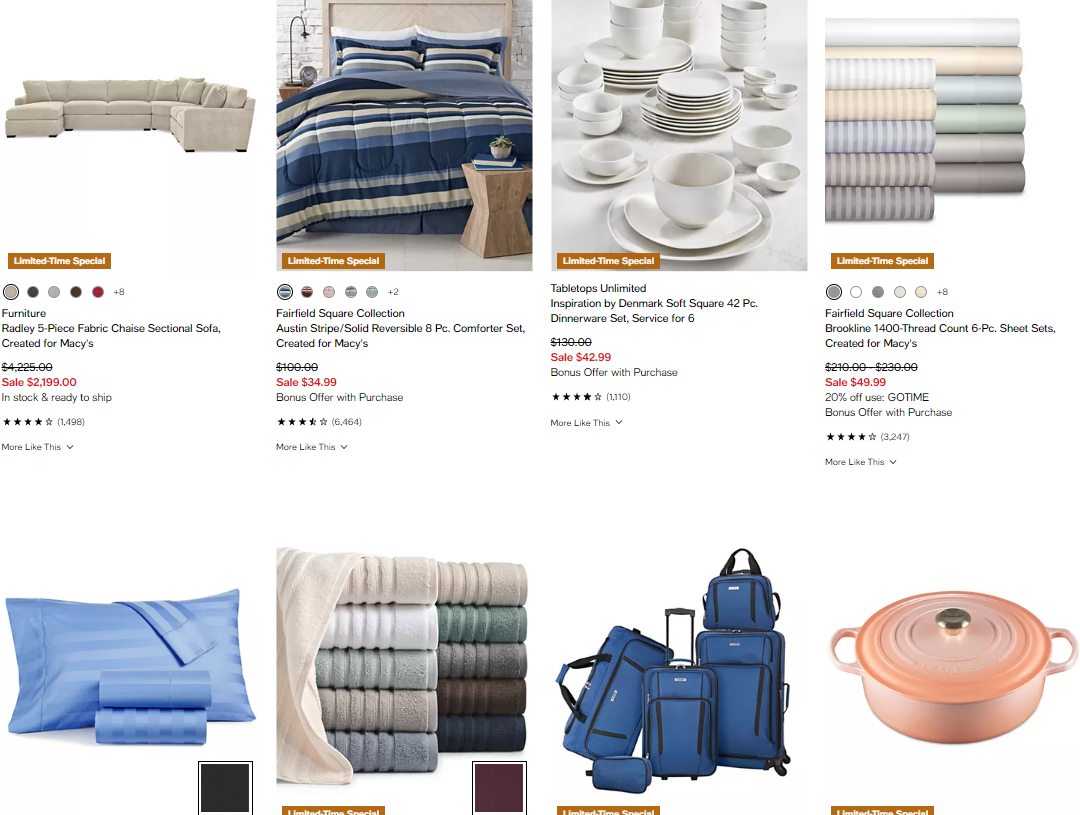Viewport: 1080px width, 815px height.
Task: Expand More Like This under Austin comforter set
Action: pos(312,447)
